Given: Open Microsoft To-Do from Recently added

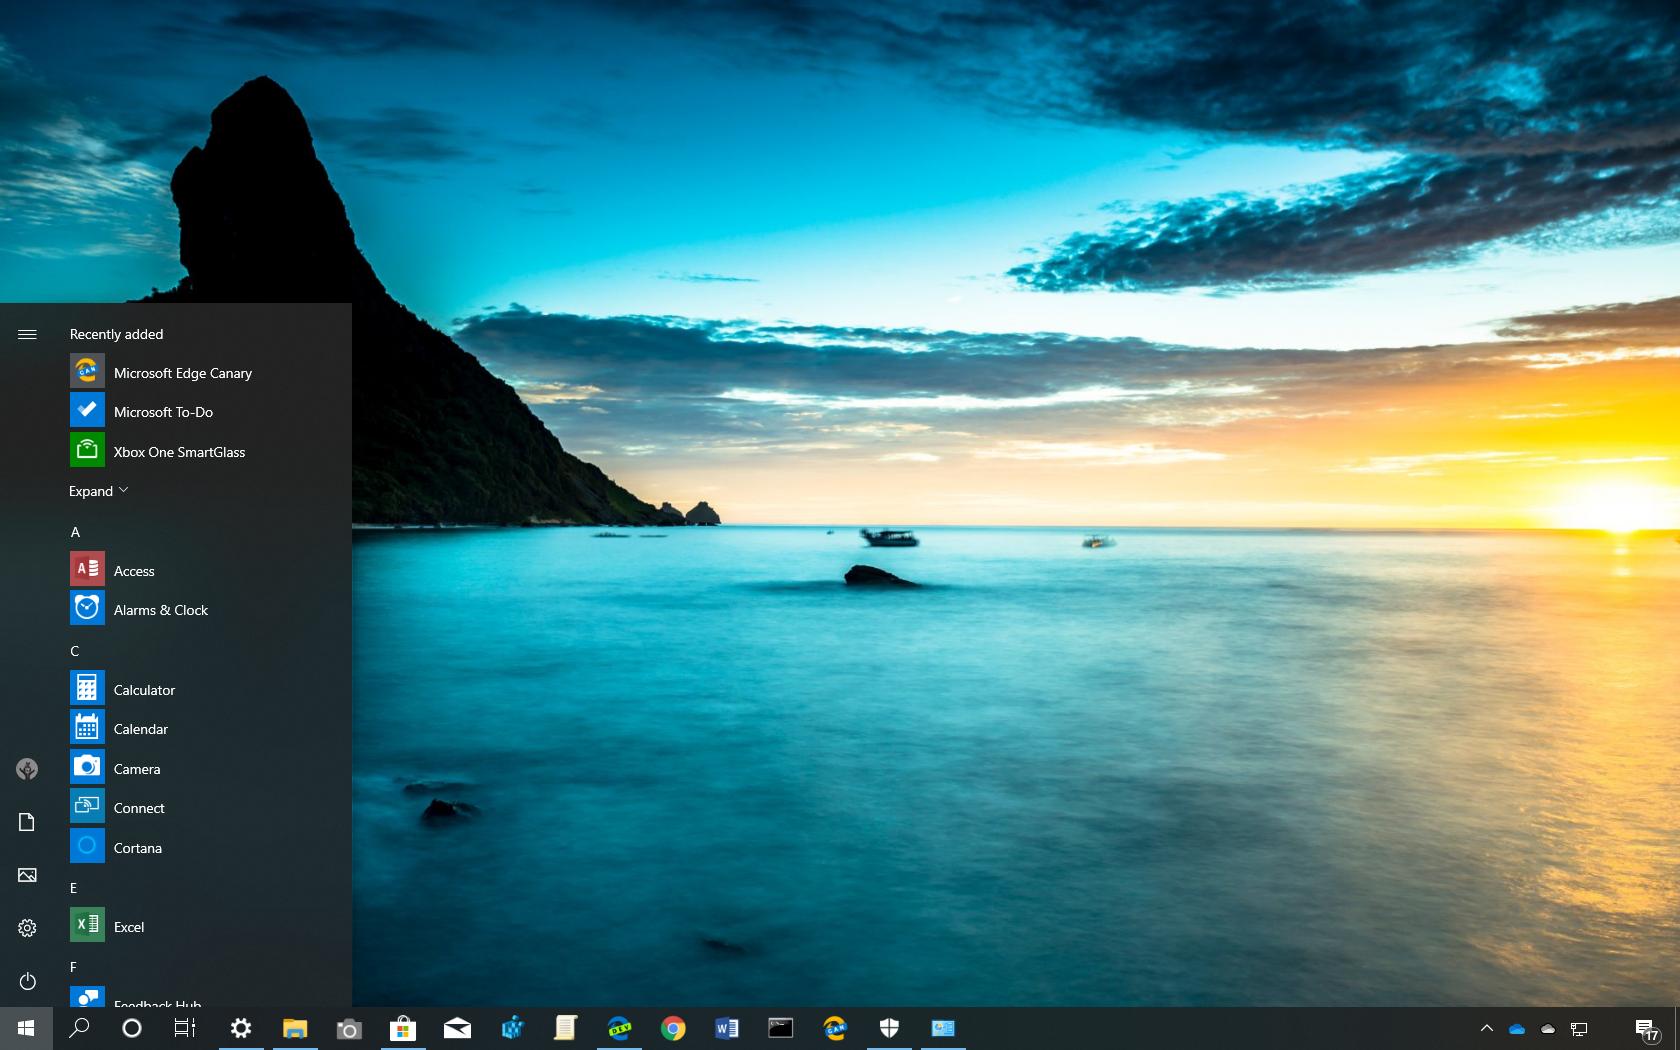Looking at the screenshot, I should coord(166,411).
